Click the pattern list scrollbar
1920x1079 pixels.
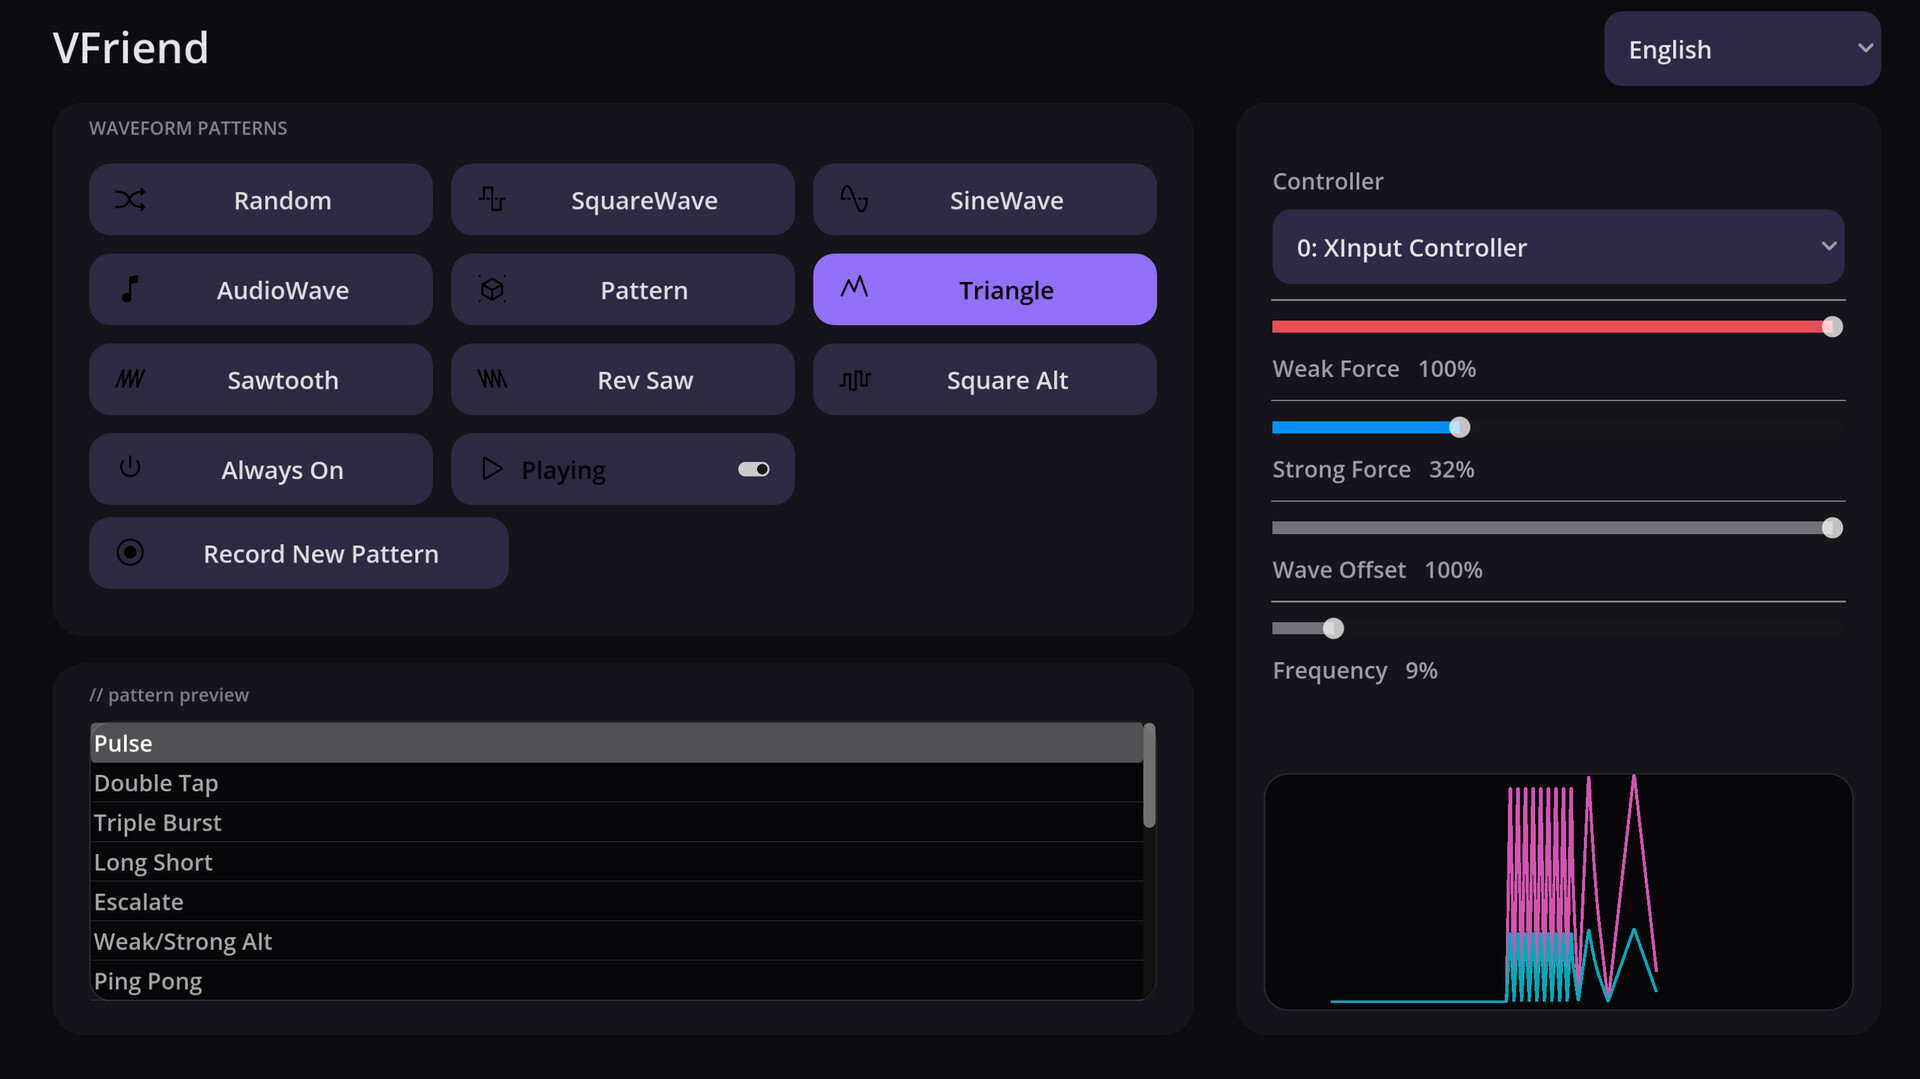point(1149,775)
